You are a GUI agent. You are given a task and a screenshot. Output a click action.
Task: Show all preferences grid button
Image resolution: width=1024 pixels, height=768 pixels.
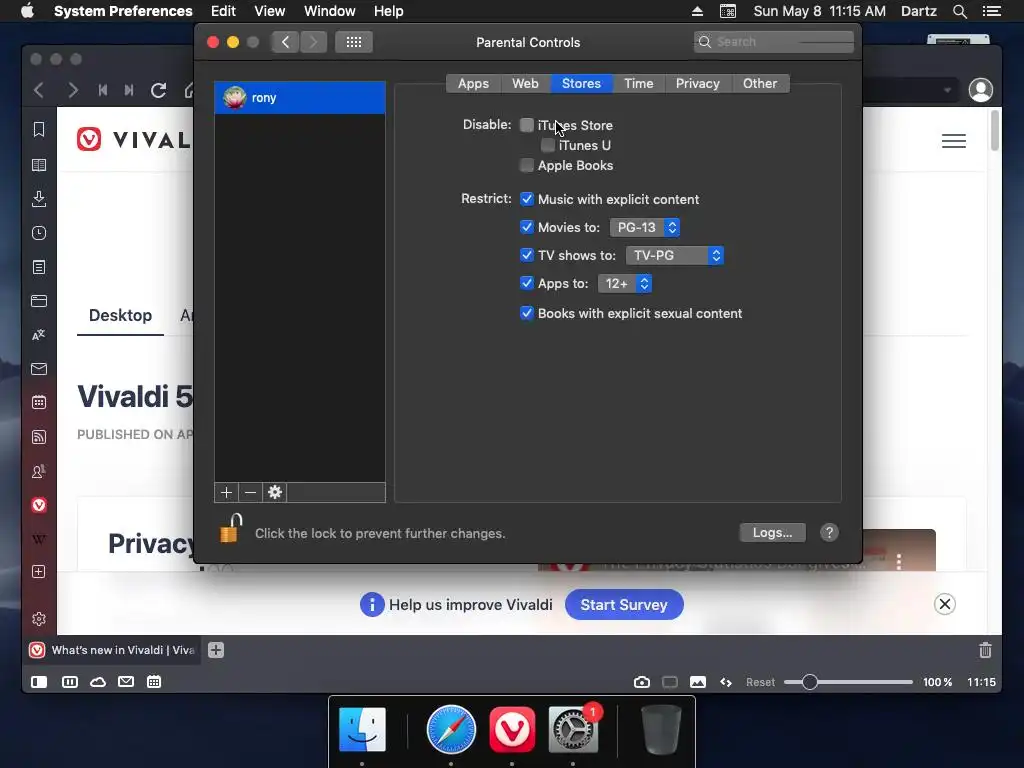(353, 42)
